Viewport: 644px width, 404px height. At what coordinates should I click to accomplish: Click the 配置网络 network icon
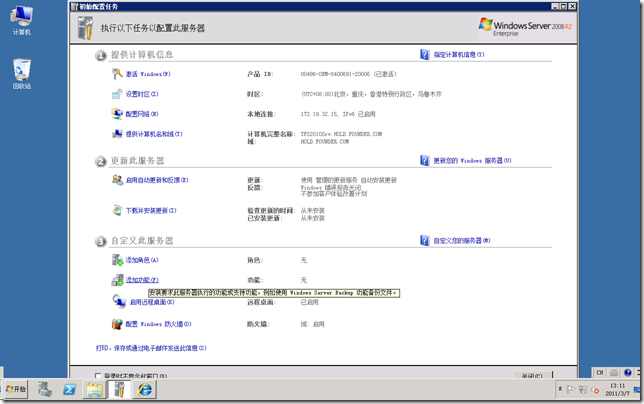pyautogui.click(x=117, y=114)
